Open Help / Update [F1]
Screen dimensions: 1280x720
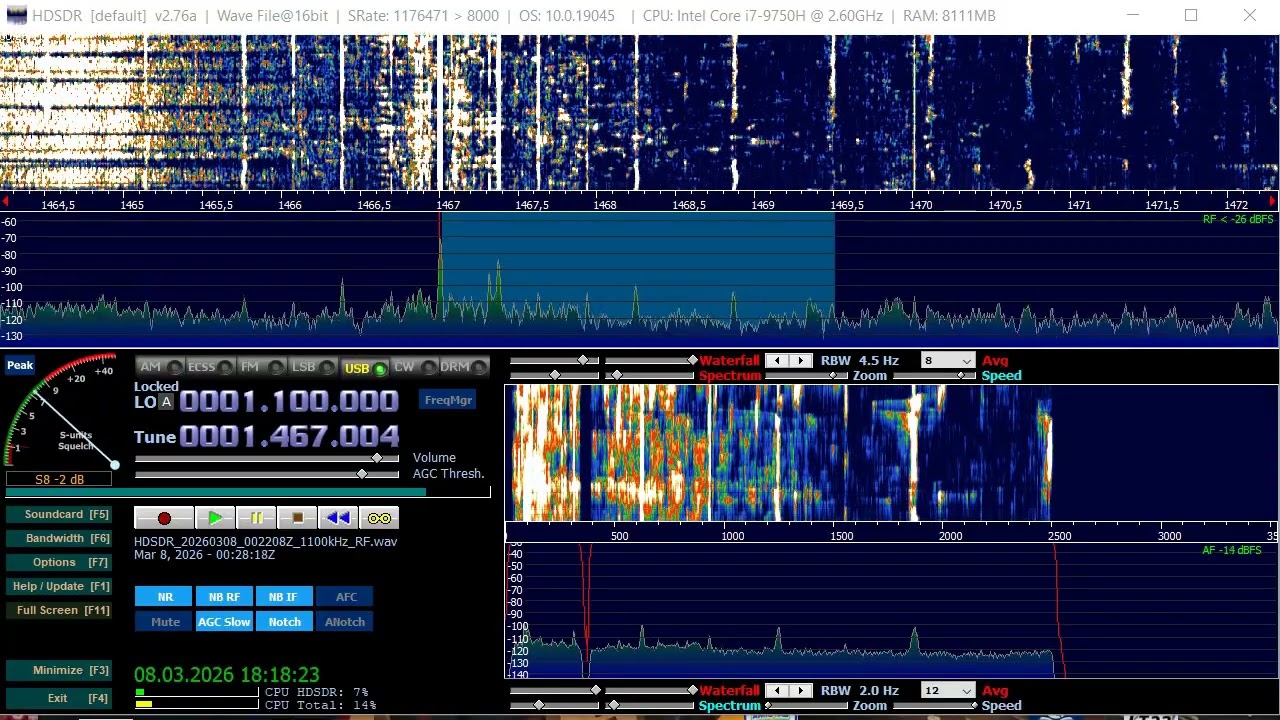tap(58, 586)
